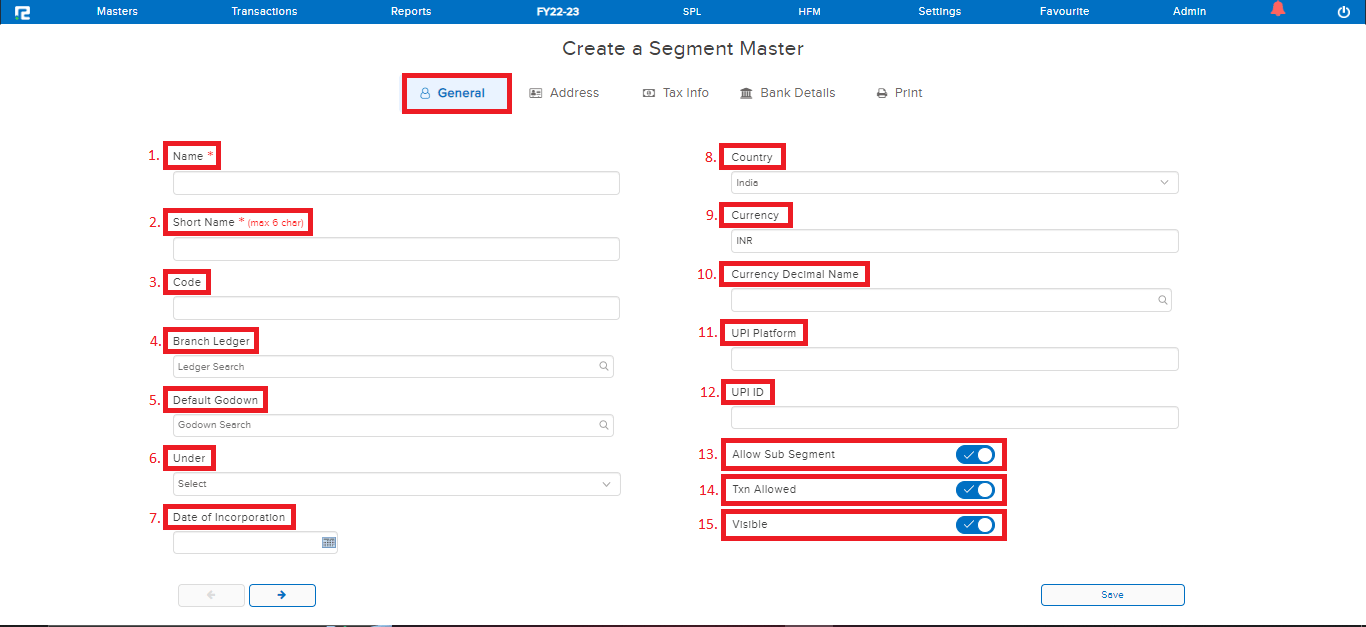1366x627 pixels.
Task: Click inside the Name input field
Action: (395, 182)
